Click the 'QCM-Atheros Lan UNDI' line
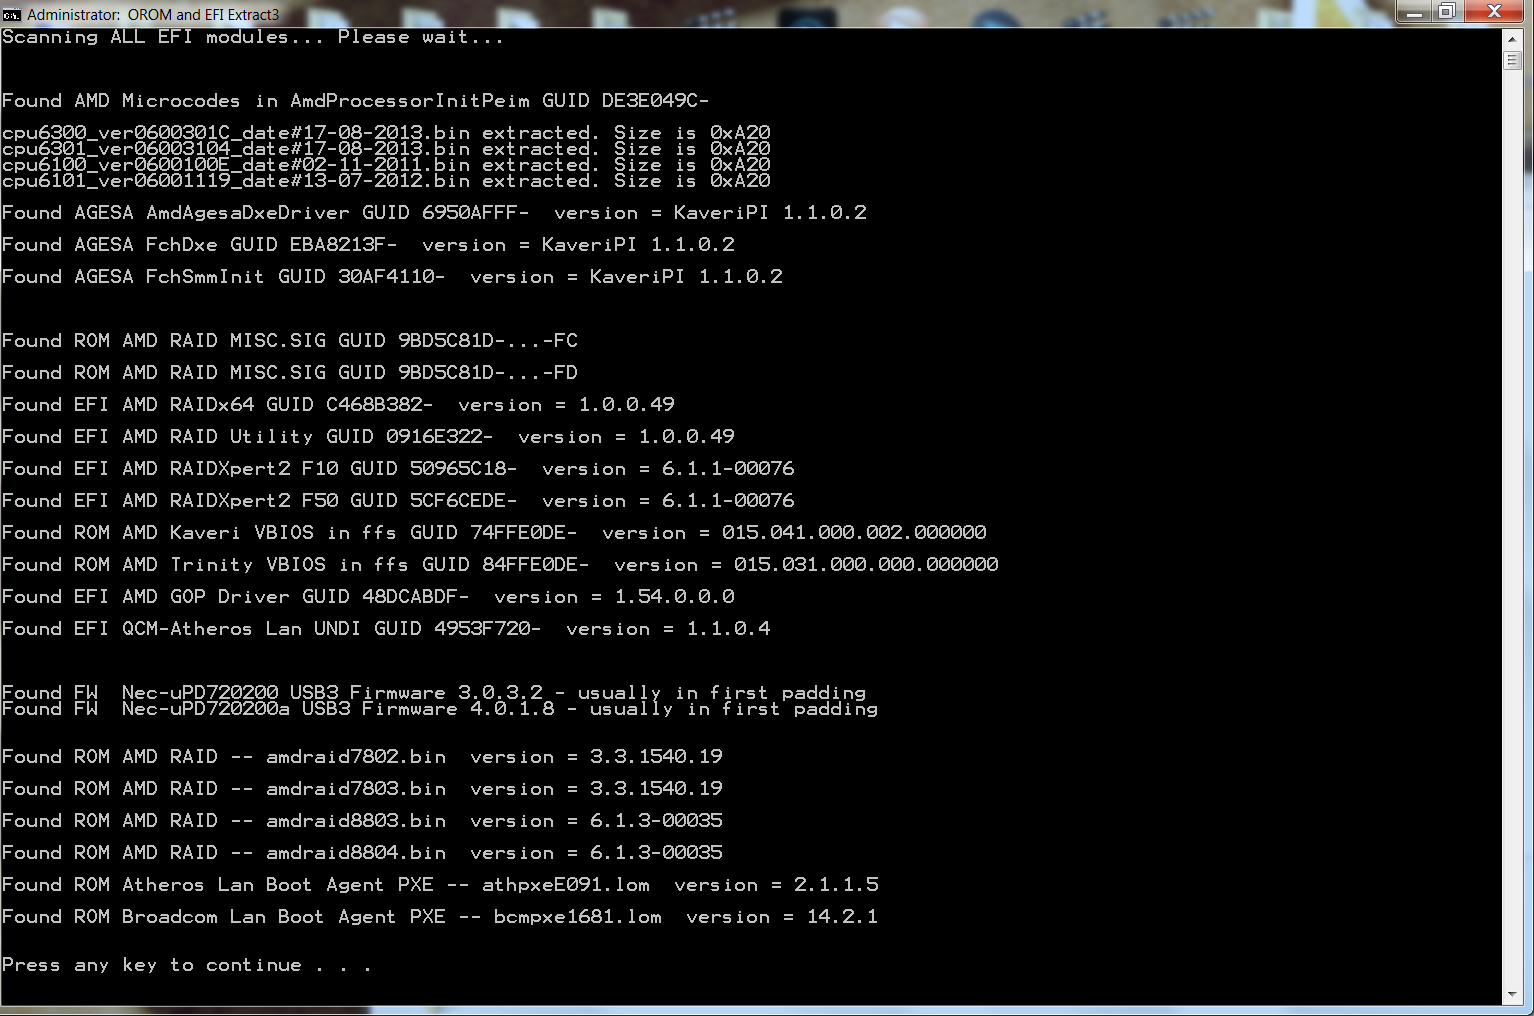 386,629
